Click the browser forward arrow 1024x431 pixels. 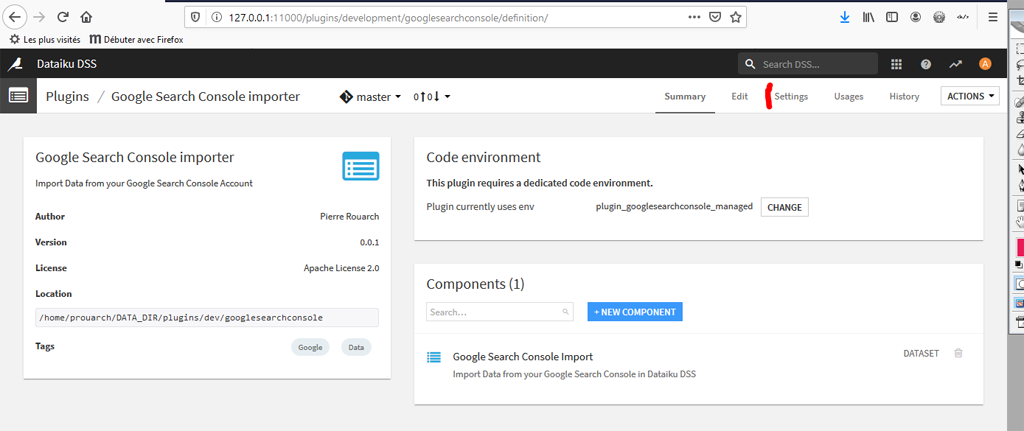coord(40,18)
